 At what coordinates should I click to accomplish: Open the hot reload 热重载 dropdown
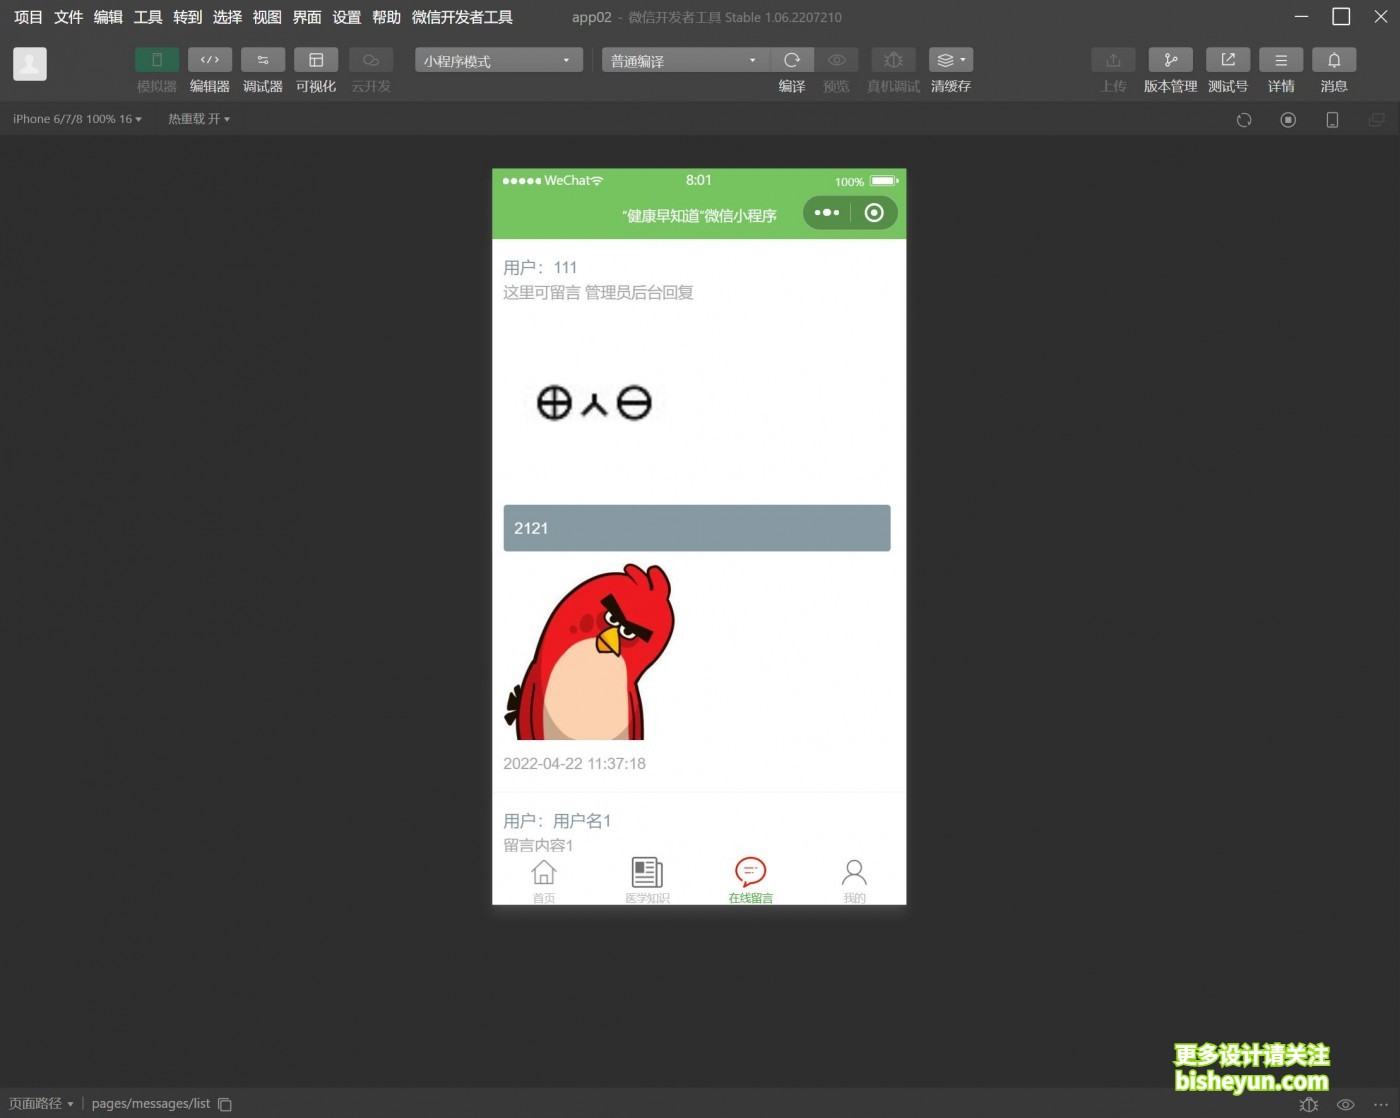click(x=199, y=119)
